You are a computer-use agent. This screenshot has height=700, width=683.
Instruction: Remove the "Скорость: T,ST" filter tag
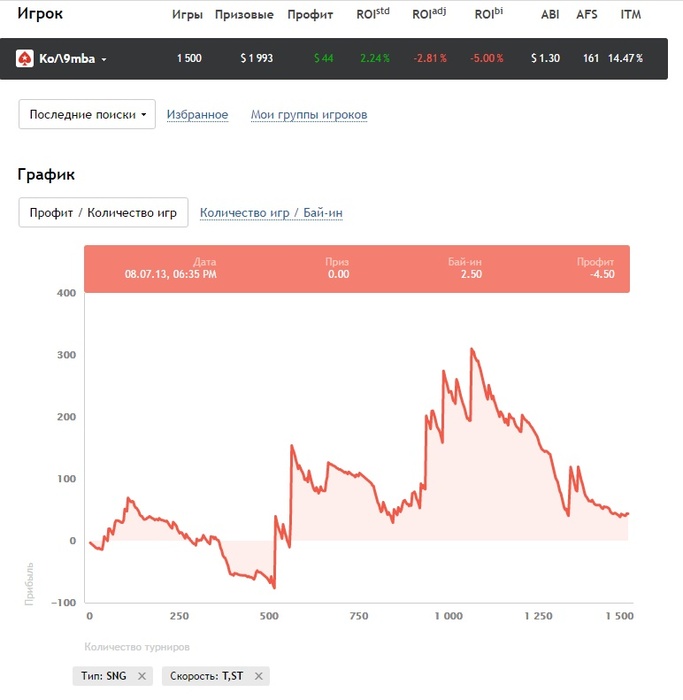pyautogui.click(x=260, y=677)
